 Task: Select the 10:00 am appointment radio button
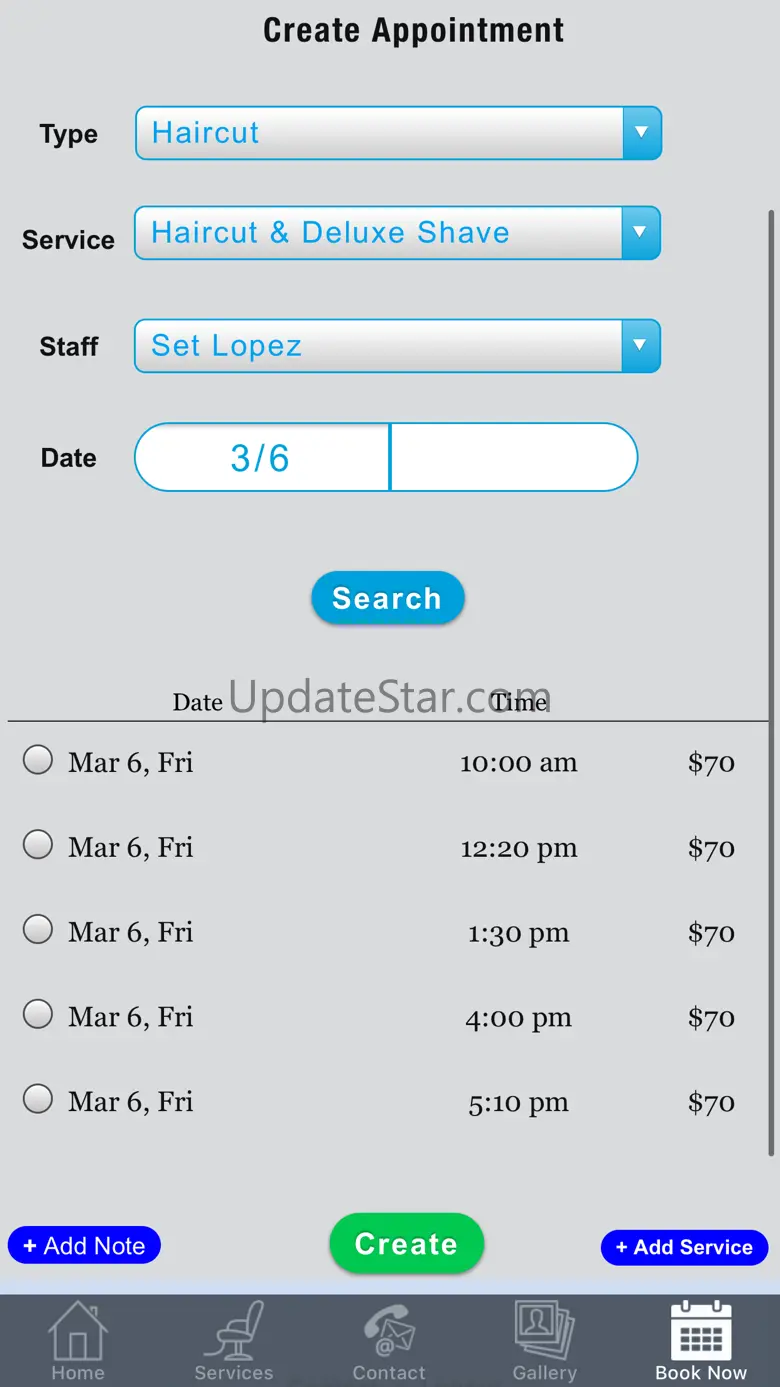(x=38, y=760)
